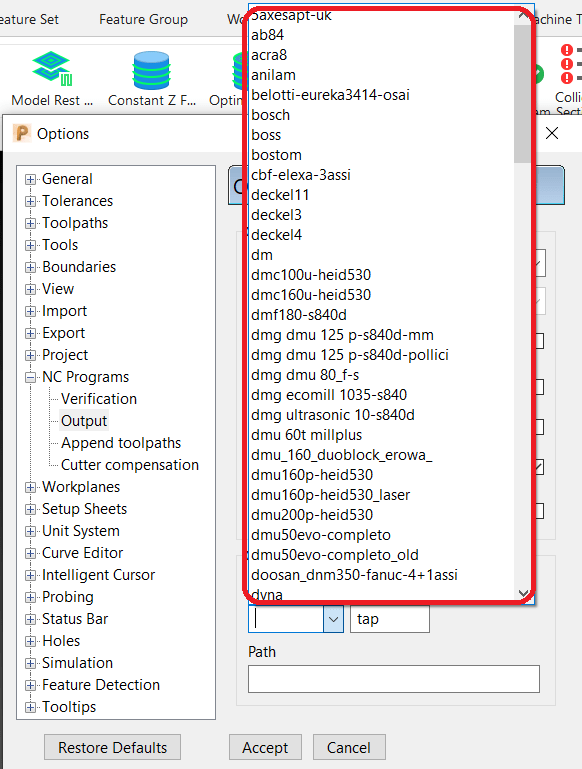Select Feature Detection tree item

tap(101, 685)
